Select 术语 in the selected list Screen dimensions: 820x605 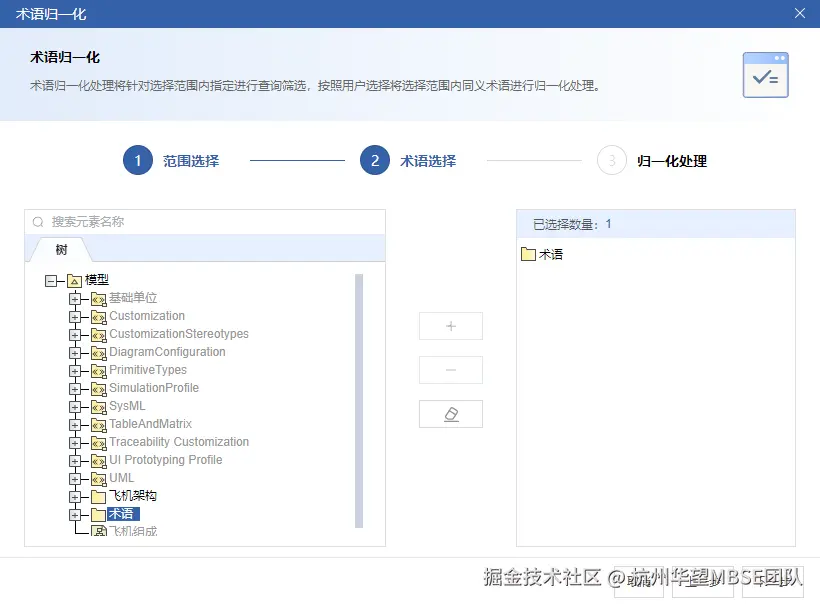tap(551, 254)
